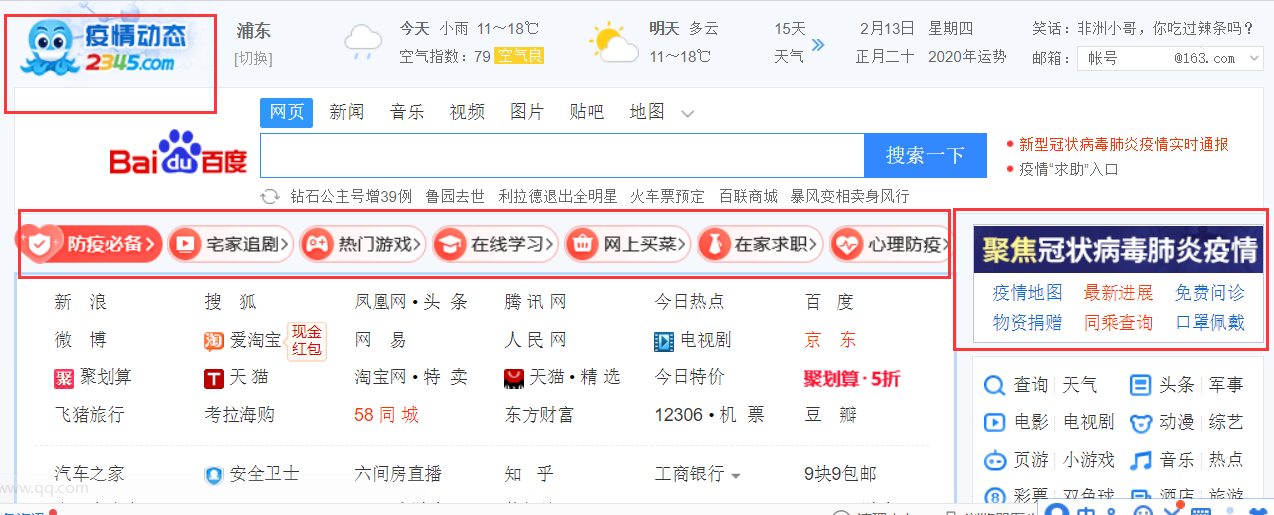Viewport: 1274px width, 515px height.
Task: Open 宅家追剧 video shortcut
Action: tap(184, 243)
